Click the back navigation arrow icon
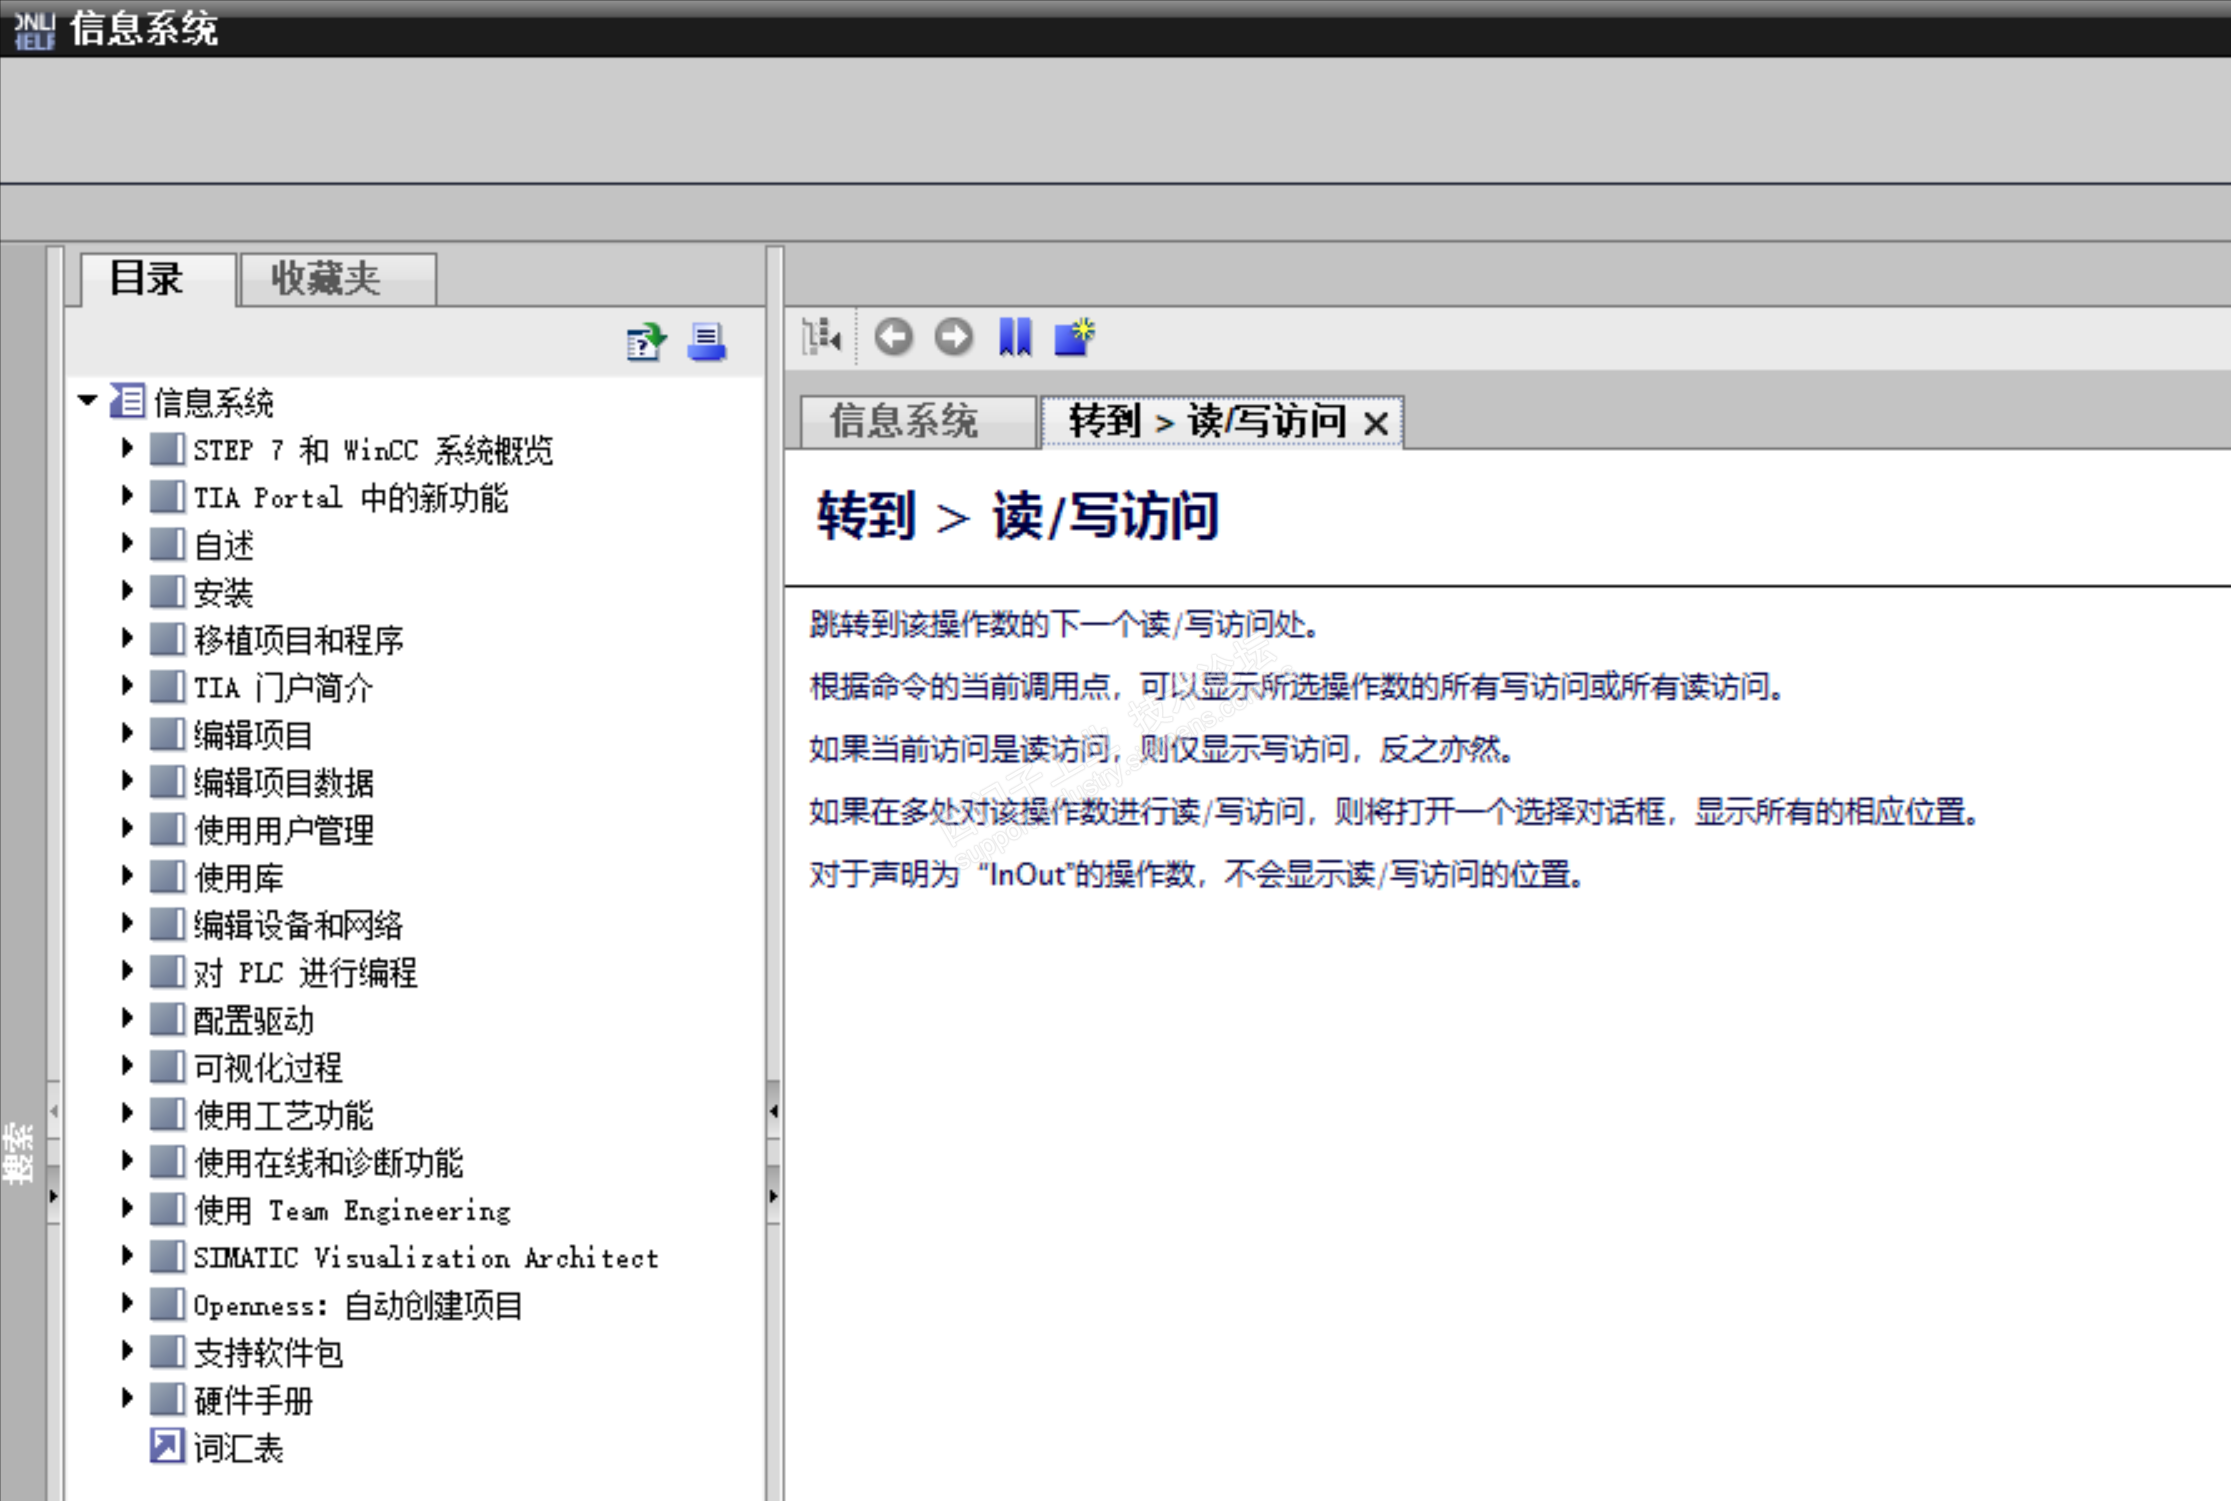The height and width of the screenshot is (1501, 2231). pos(893,337)
